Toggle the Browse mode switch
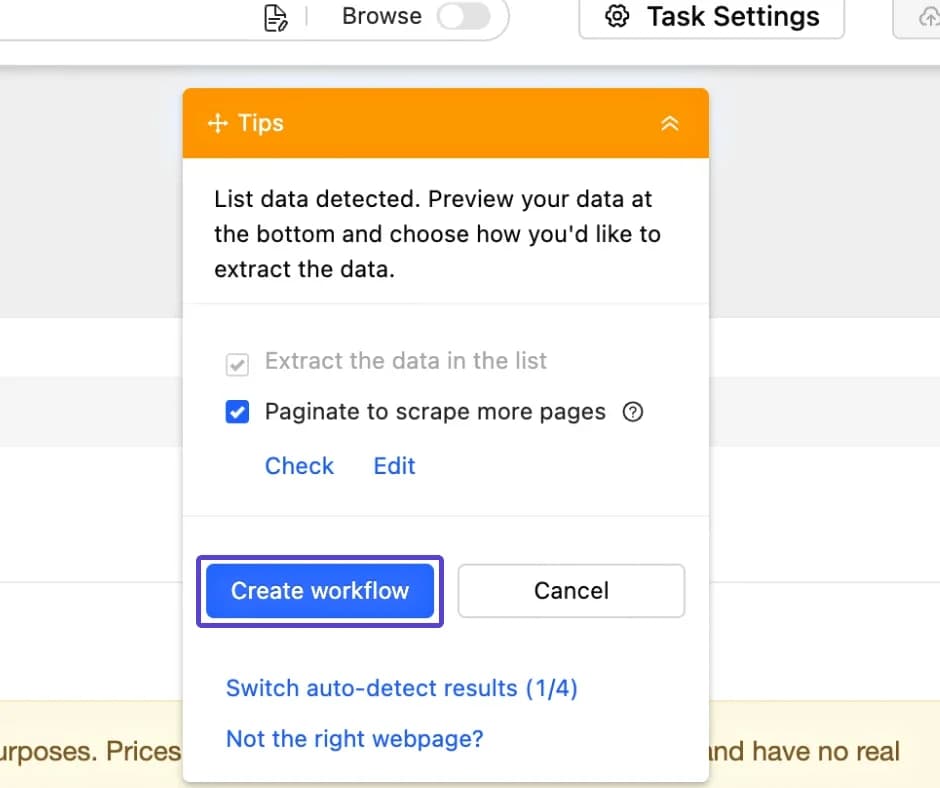This screenshot has height=788, width=940. (463, 17)
